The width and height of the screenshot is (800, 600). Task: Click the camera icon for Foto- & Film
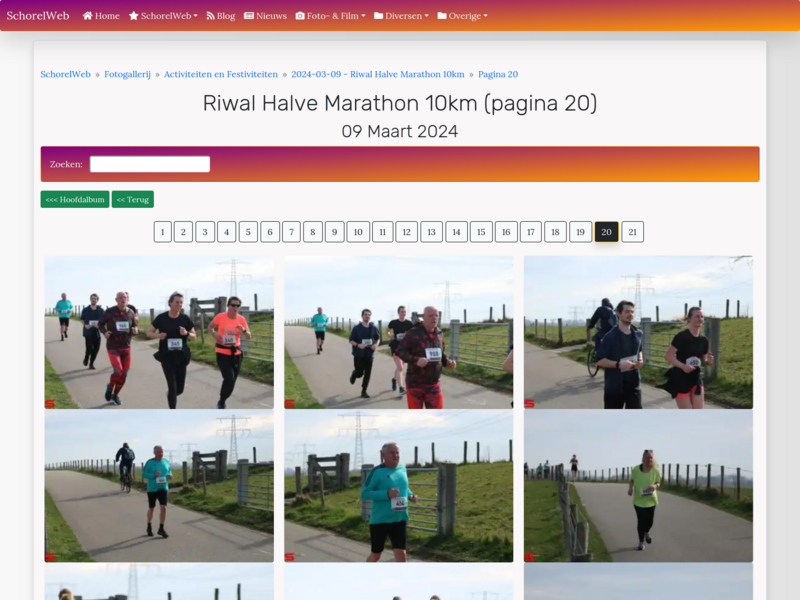[x=300, y=16]
